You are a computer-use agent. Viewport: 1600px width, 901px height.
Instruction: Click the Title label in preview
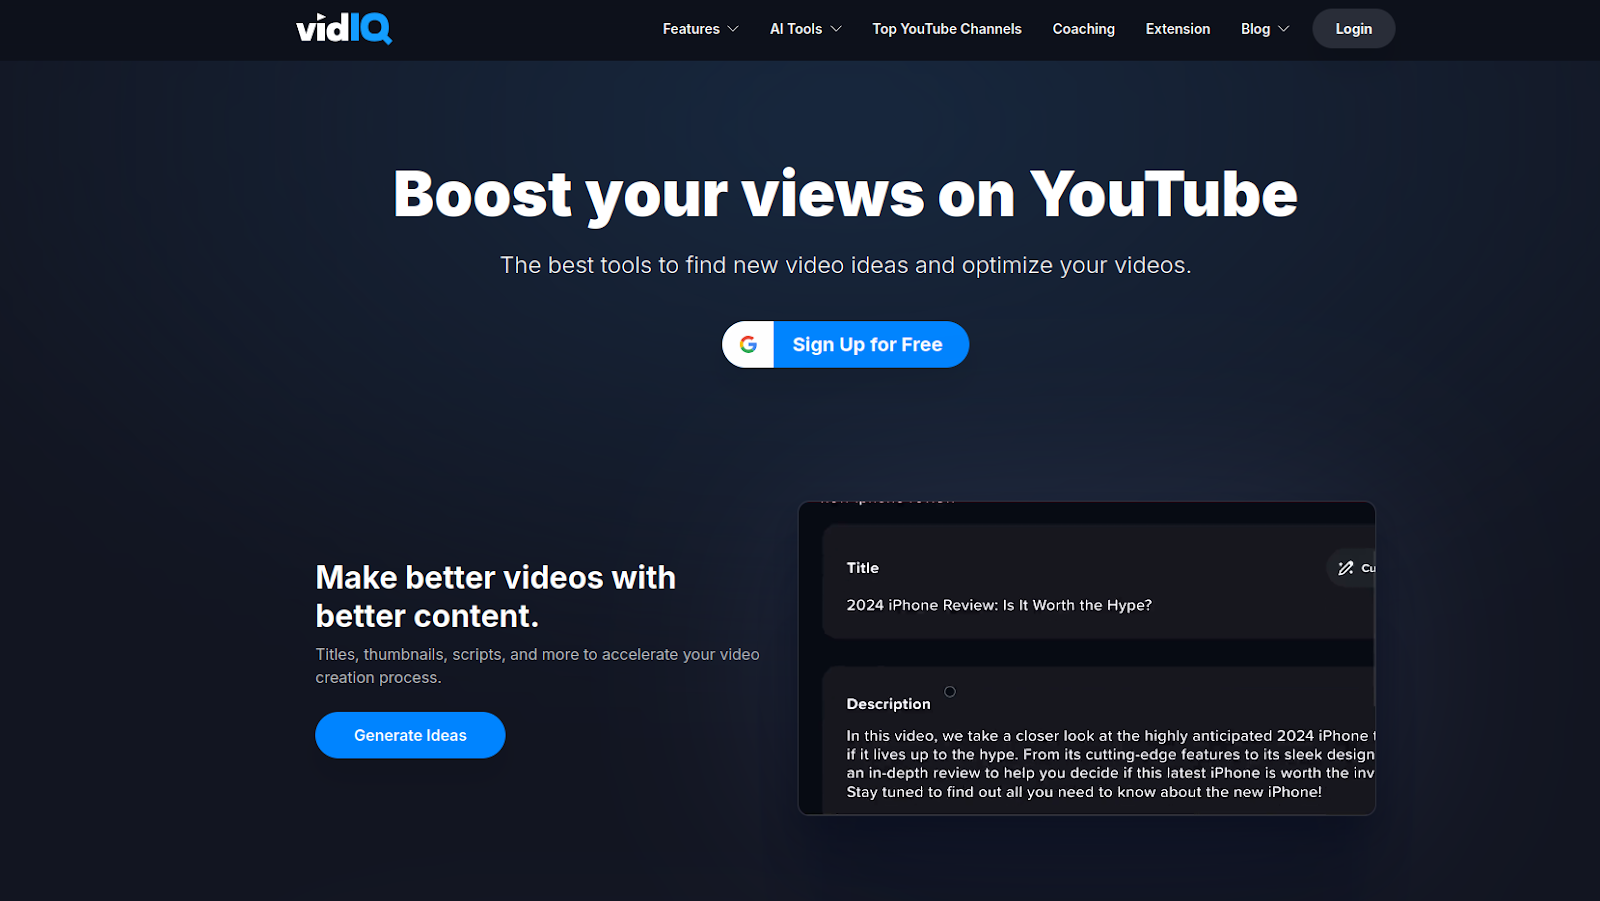coord(862,568)
